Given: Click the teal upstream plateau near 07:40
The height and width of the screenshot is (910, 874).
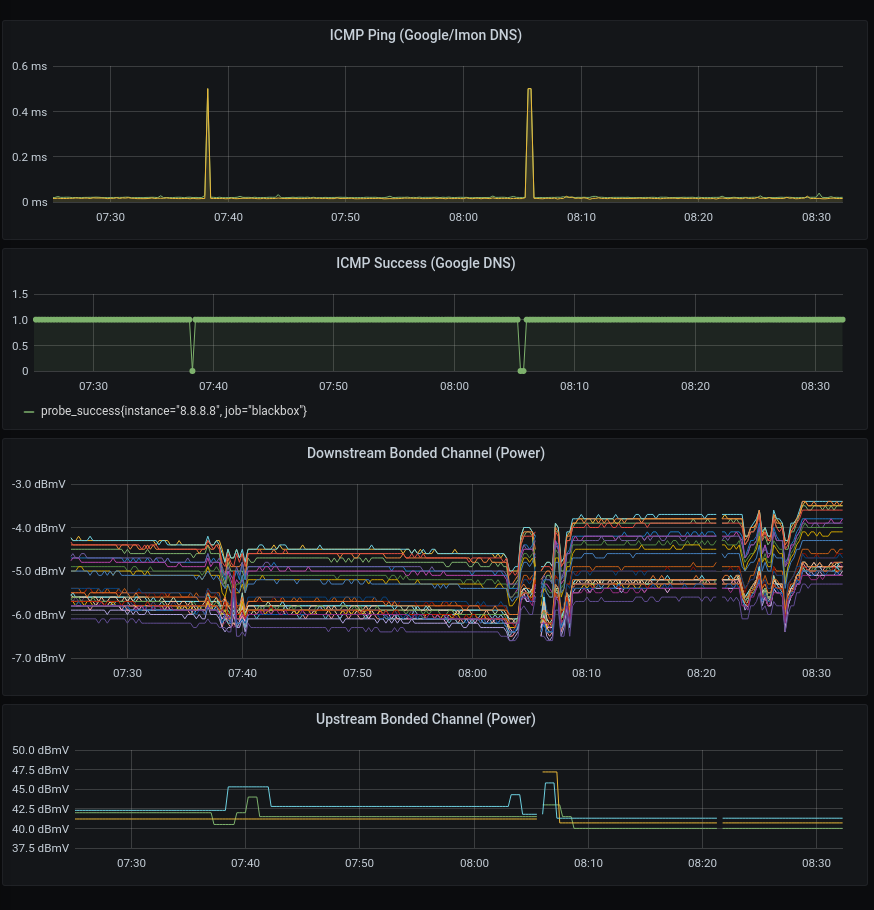Looking at the screenshot, I should [x=248, y=787].
